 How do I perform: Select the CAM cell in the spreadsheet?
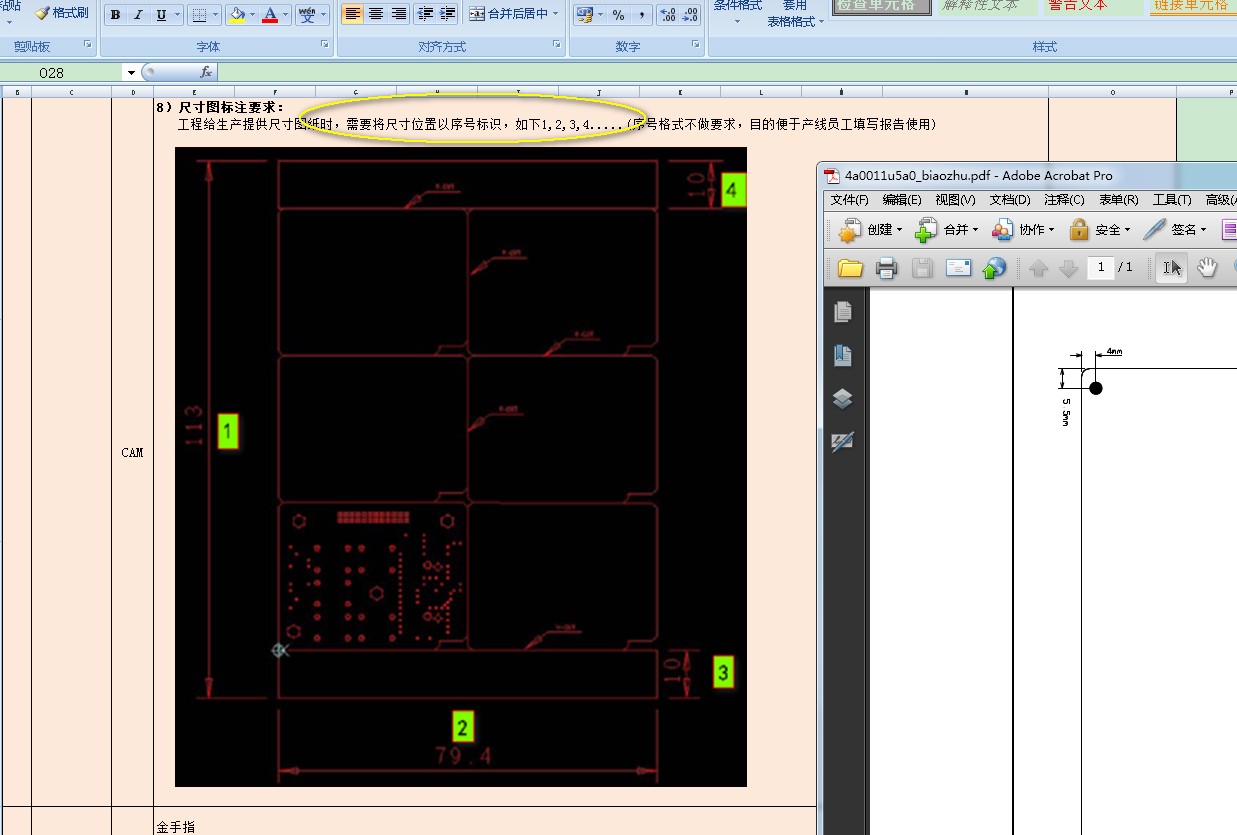coord(132,452)
